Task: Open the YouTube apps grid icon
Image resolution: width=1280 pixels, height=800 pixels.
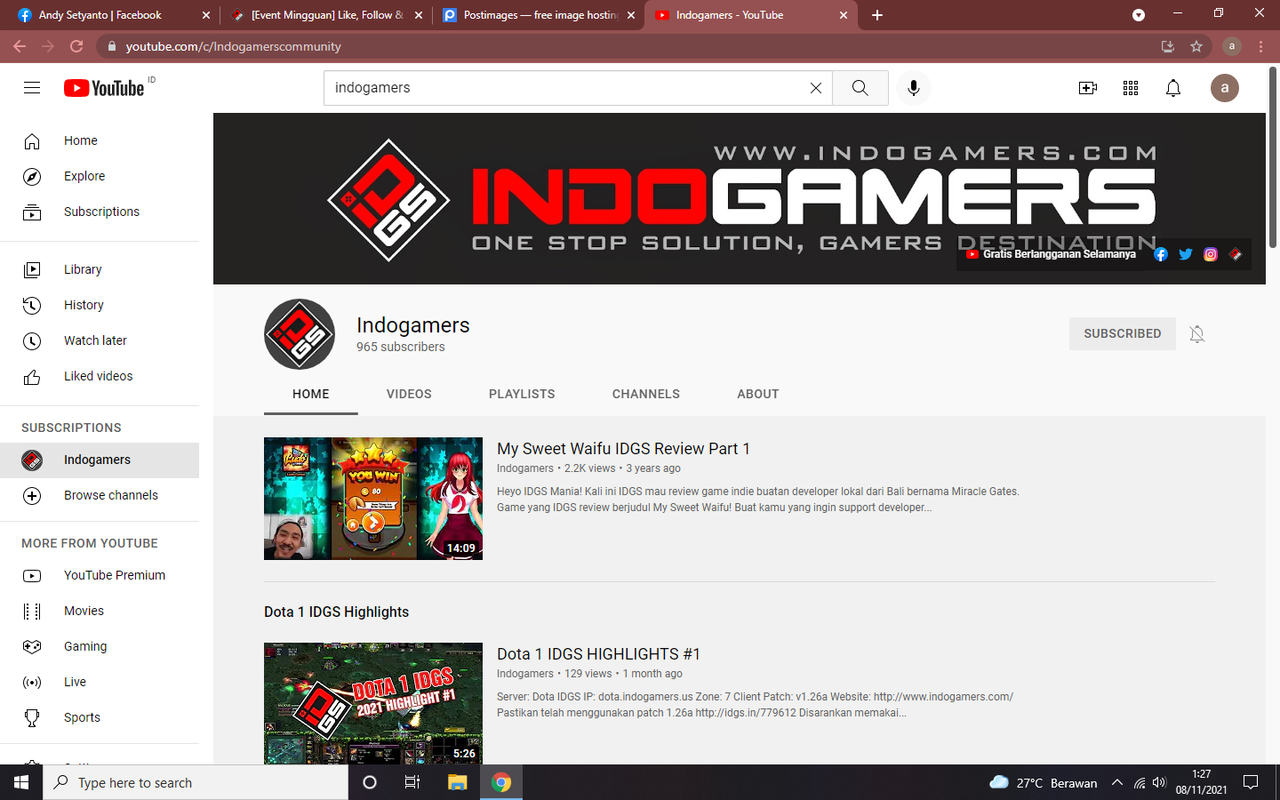Action: [x=1131, y=88]
